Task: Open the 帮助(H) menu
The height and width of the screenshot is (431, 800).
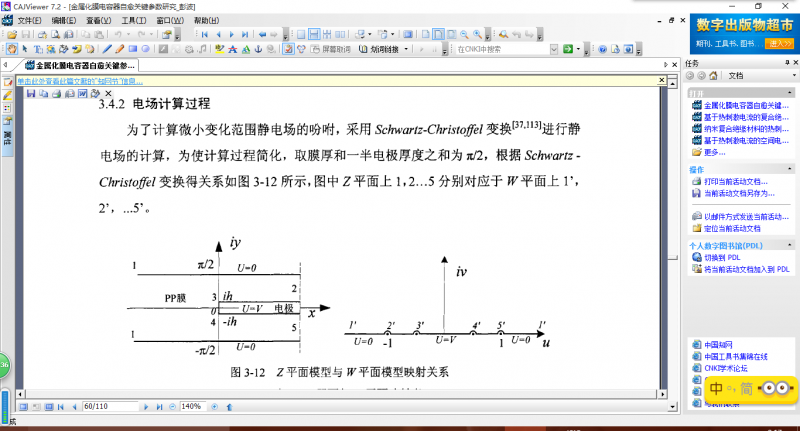Action: coord(206,20)
